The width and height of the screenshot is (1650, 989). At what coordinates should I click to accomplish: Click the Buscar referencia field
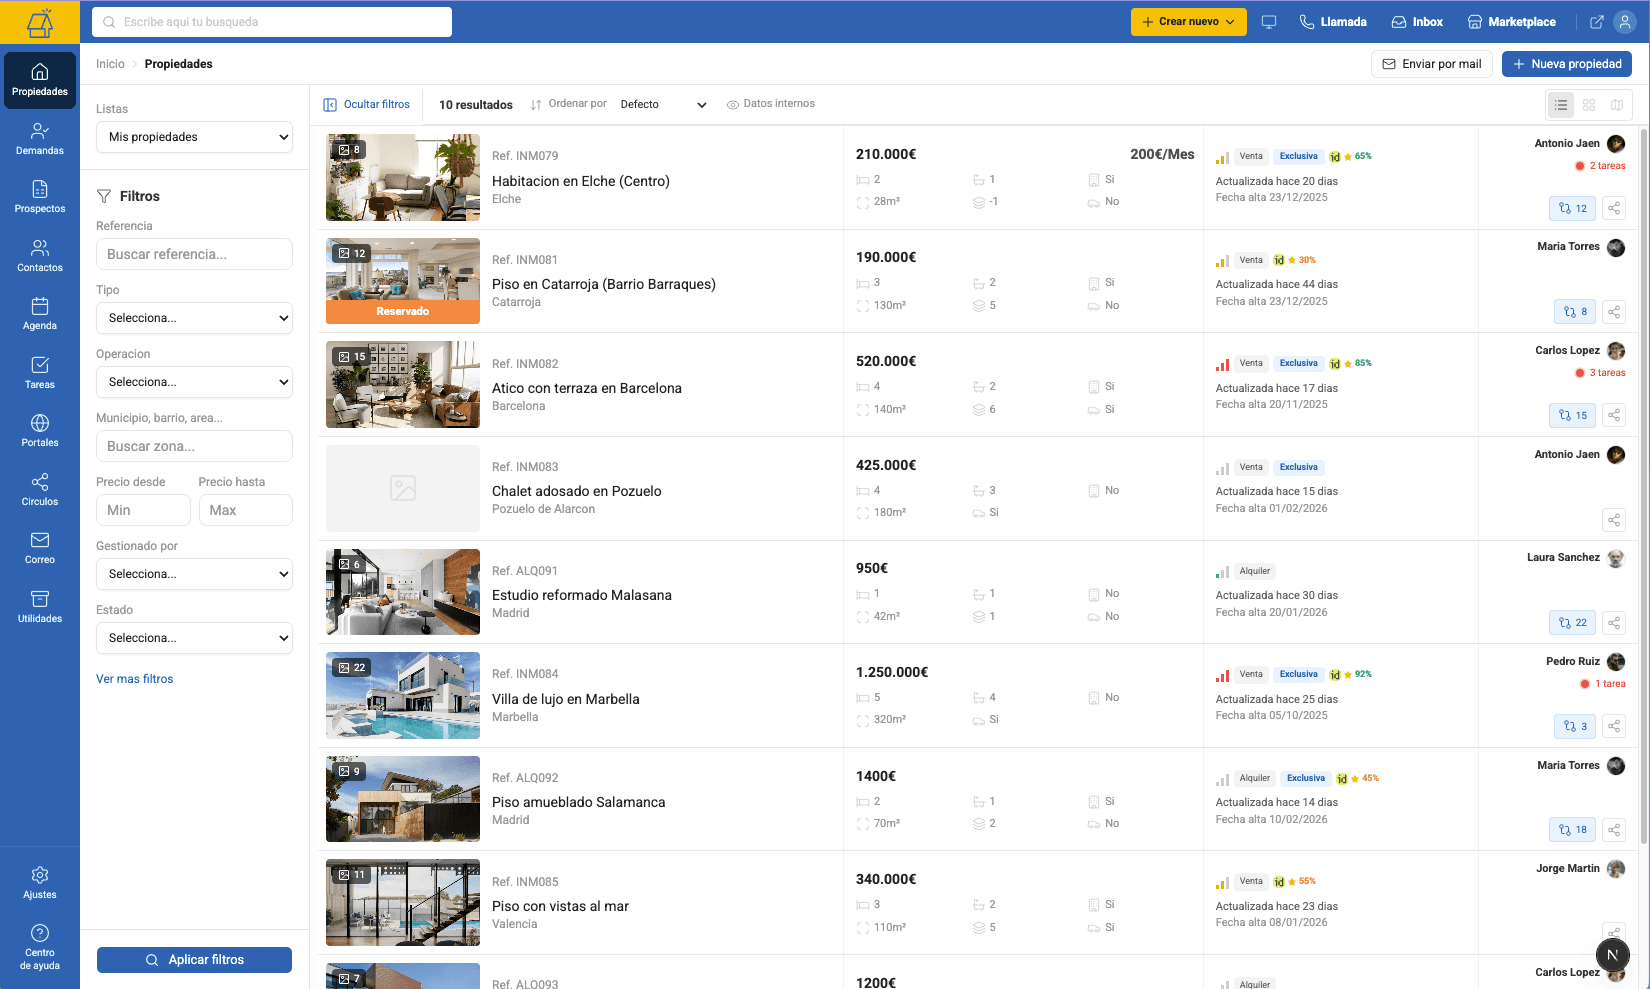coord(194,254)
